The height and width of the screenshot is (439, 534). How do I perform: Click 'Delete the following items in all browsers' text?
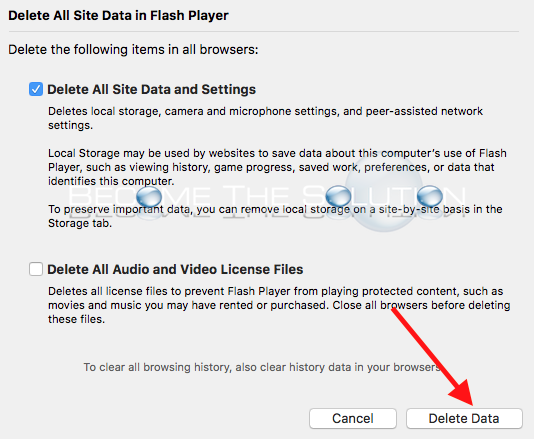(x=133, y=50)
